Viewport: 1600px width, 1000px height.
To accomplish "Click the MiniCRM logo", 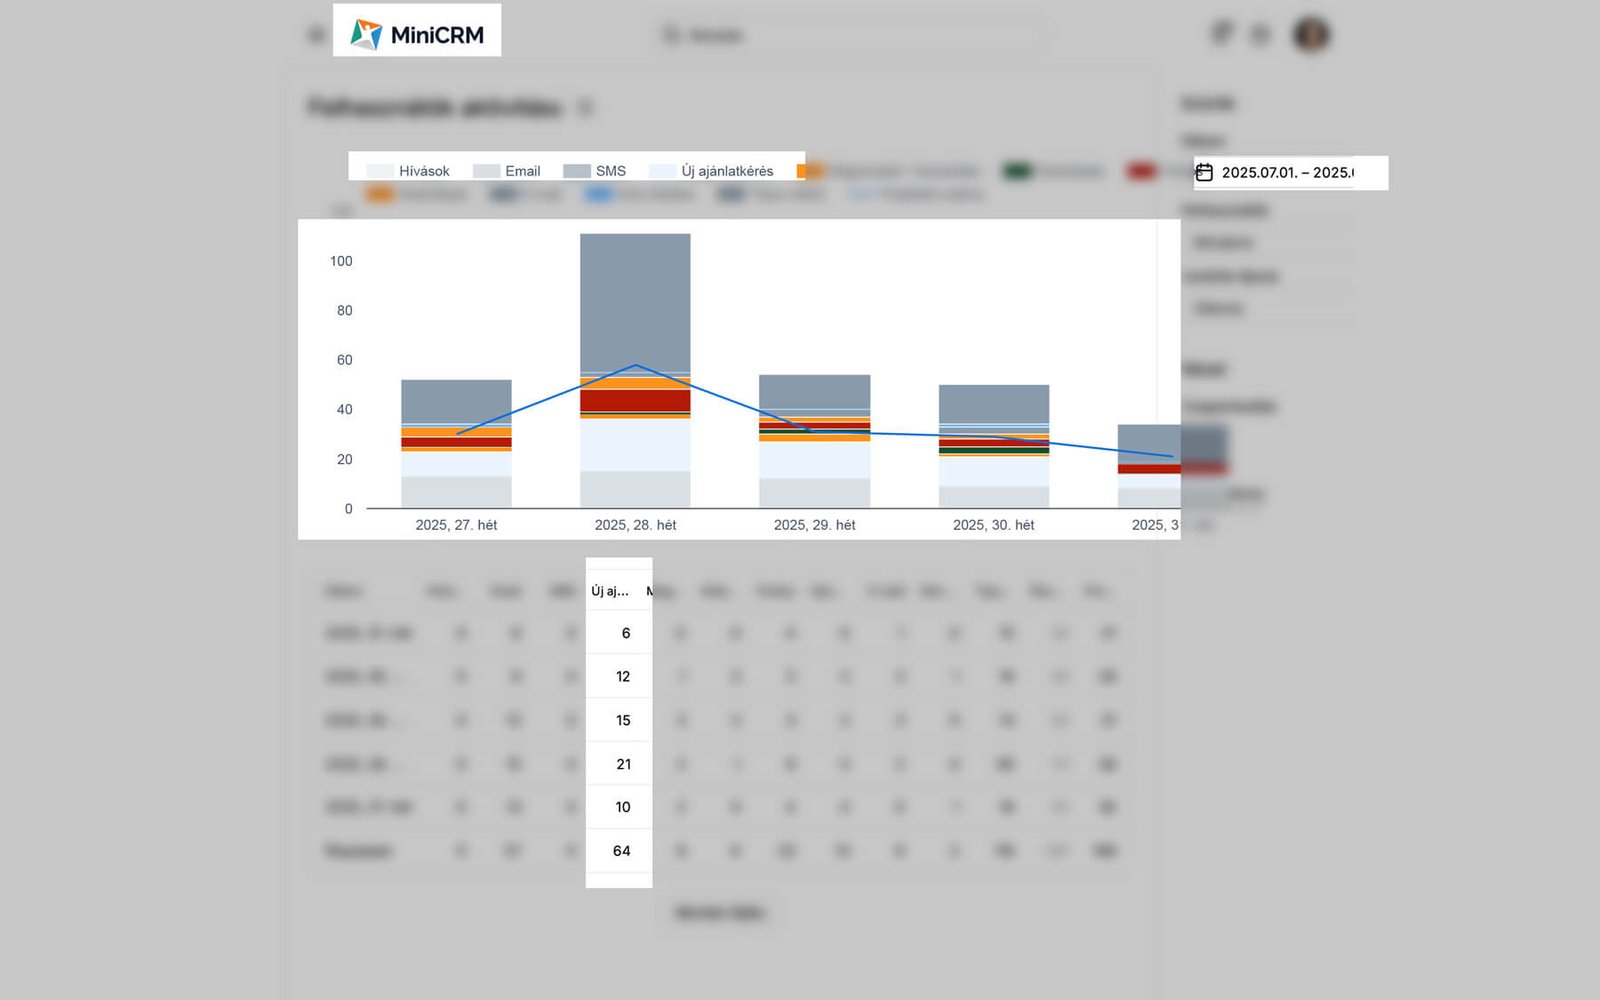I will tap(417, 31).
